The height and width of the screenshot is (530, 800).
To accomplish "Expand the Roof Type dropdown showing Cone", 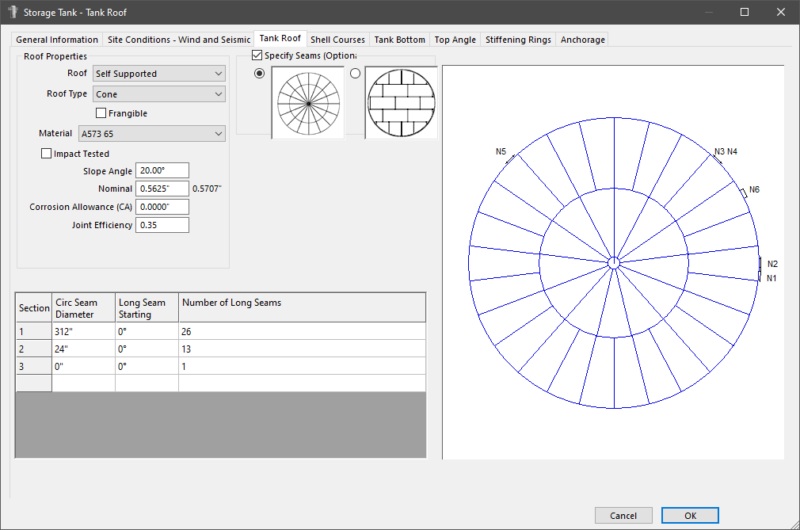I will (x=159, y=94).
